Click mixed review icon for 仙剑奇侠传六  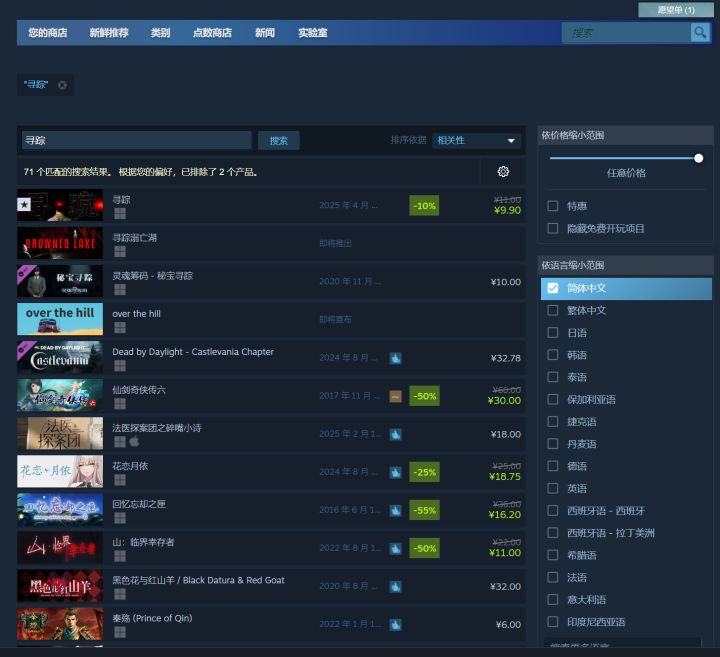tap(395, 396)
